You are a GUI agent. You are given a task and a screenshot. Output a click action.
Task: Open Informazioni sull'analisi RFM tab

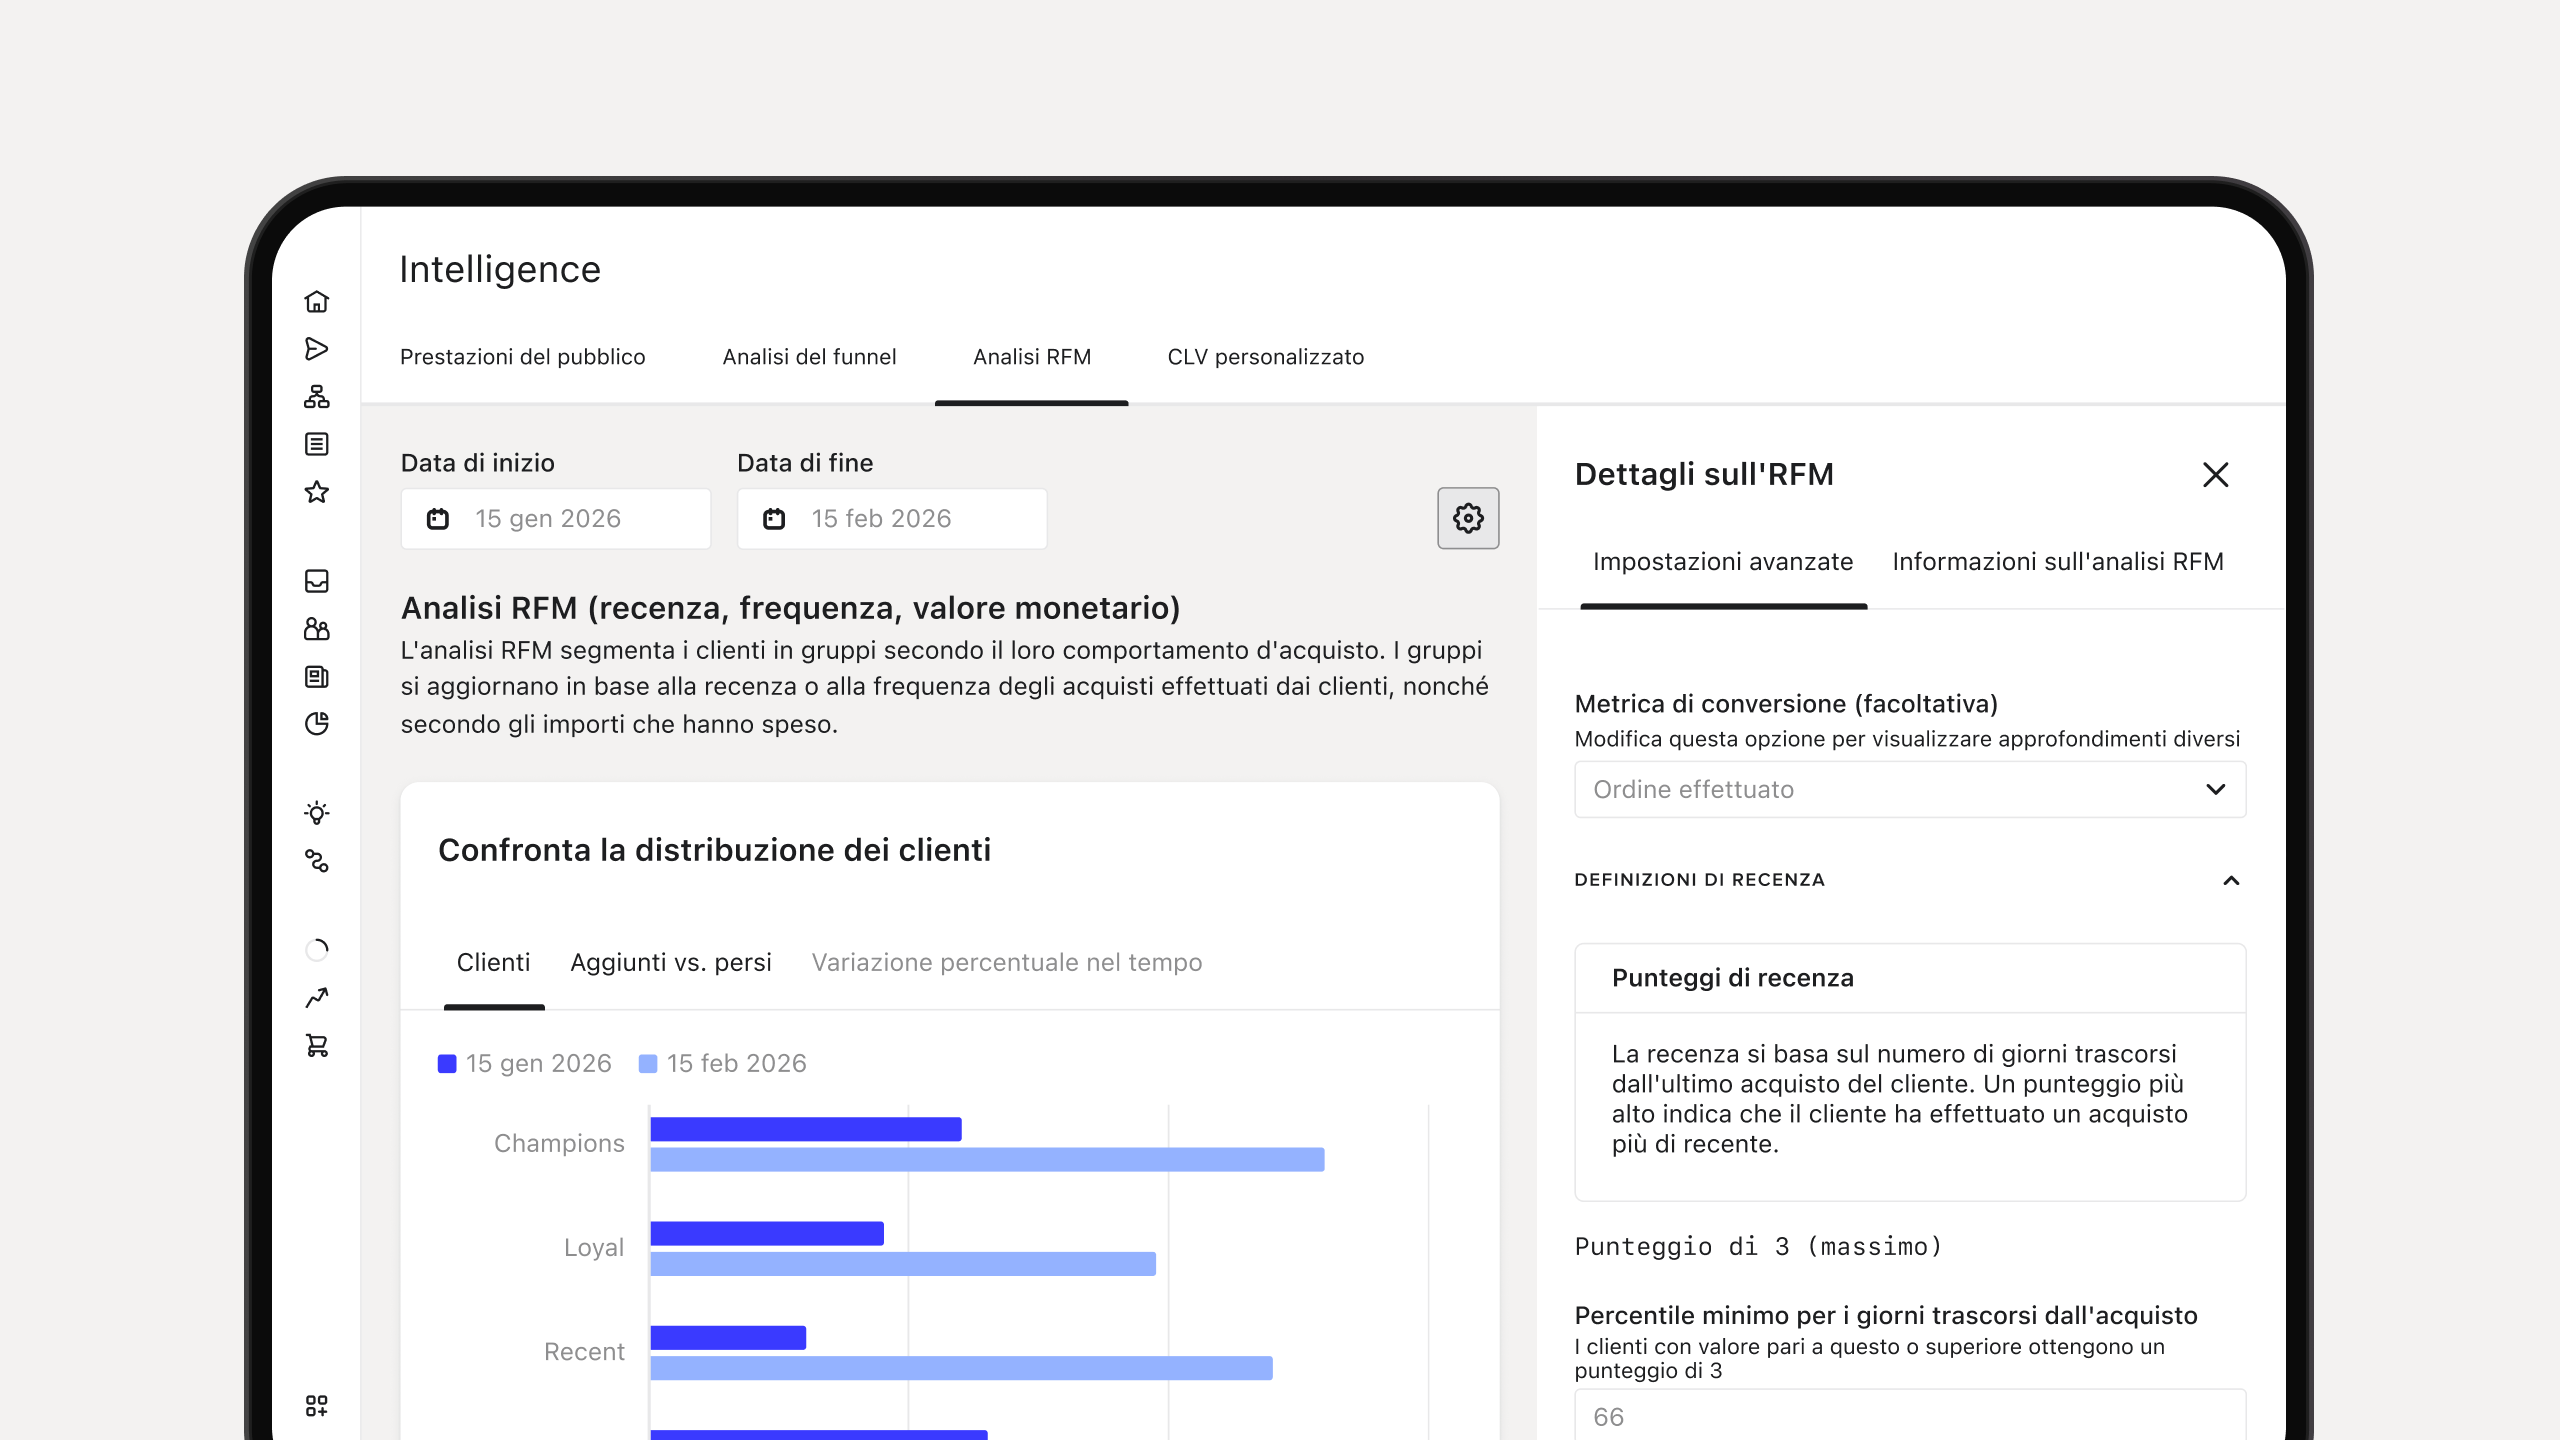tap(2058, 562)
